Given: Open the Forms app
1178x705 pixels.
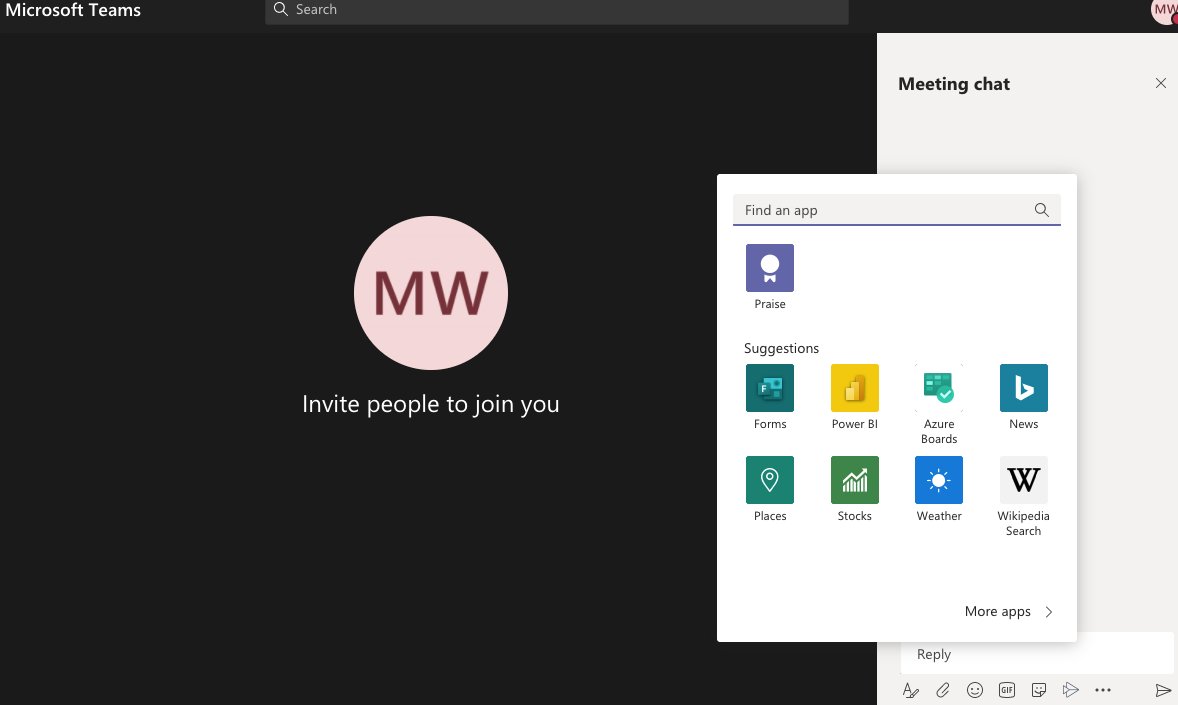Looking at the screenshot, I should click(769, 388).
